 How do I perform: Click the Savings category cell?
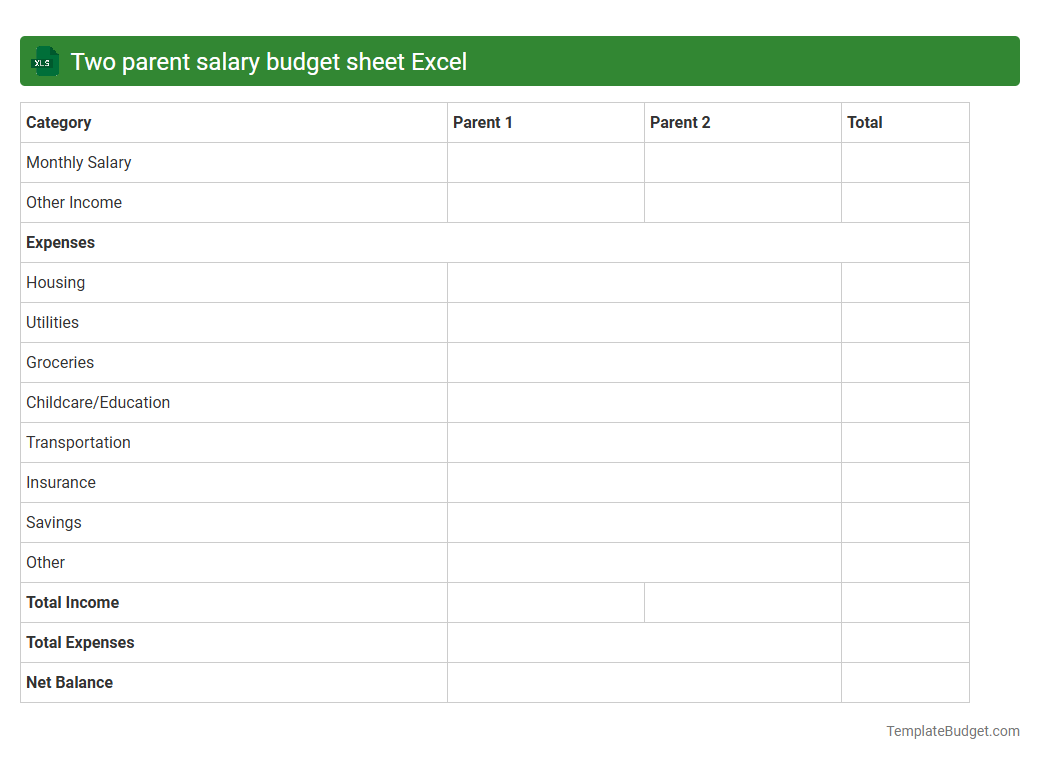click(53, 522)
